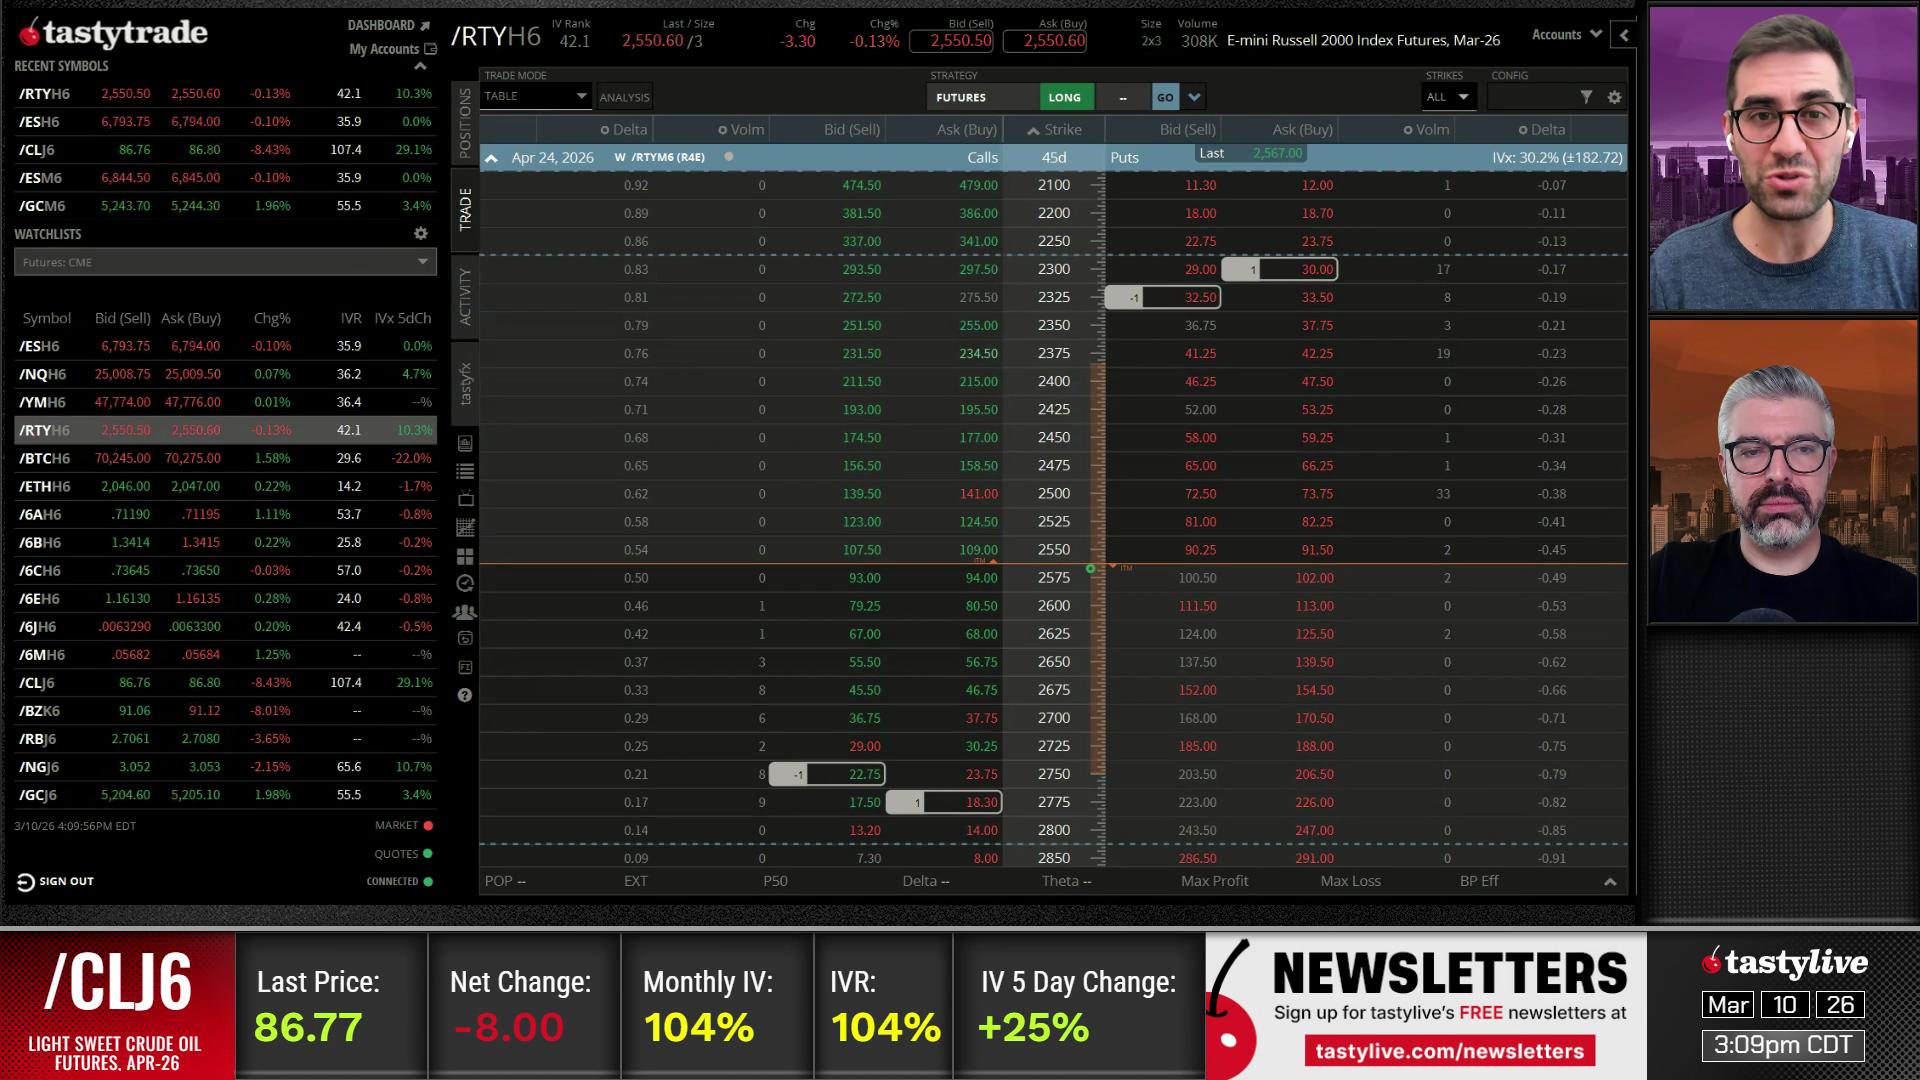
Task: Switch to the ACTIVITY vertical tab
Action: click(x=465, y=296)
